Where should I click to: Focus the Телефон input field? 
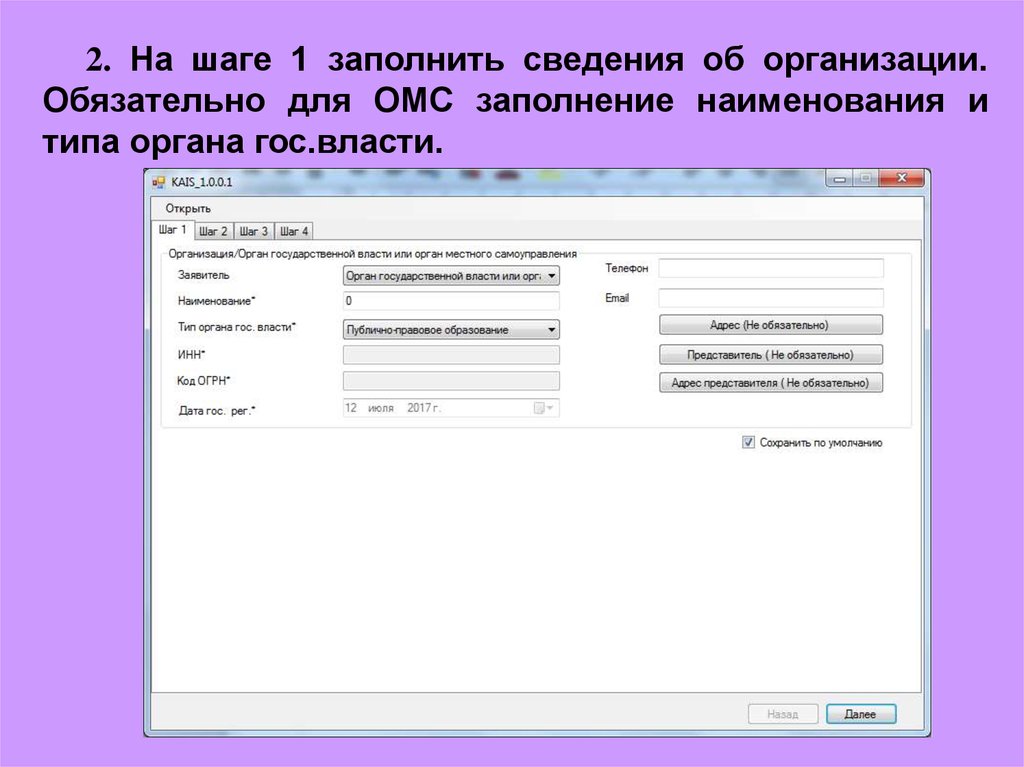771,268
